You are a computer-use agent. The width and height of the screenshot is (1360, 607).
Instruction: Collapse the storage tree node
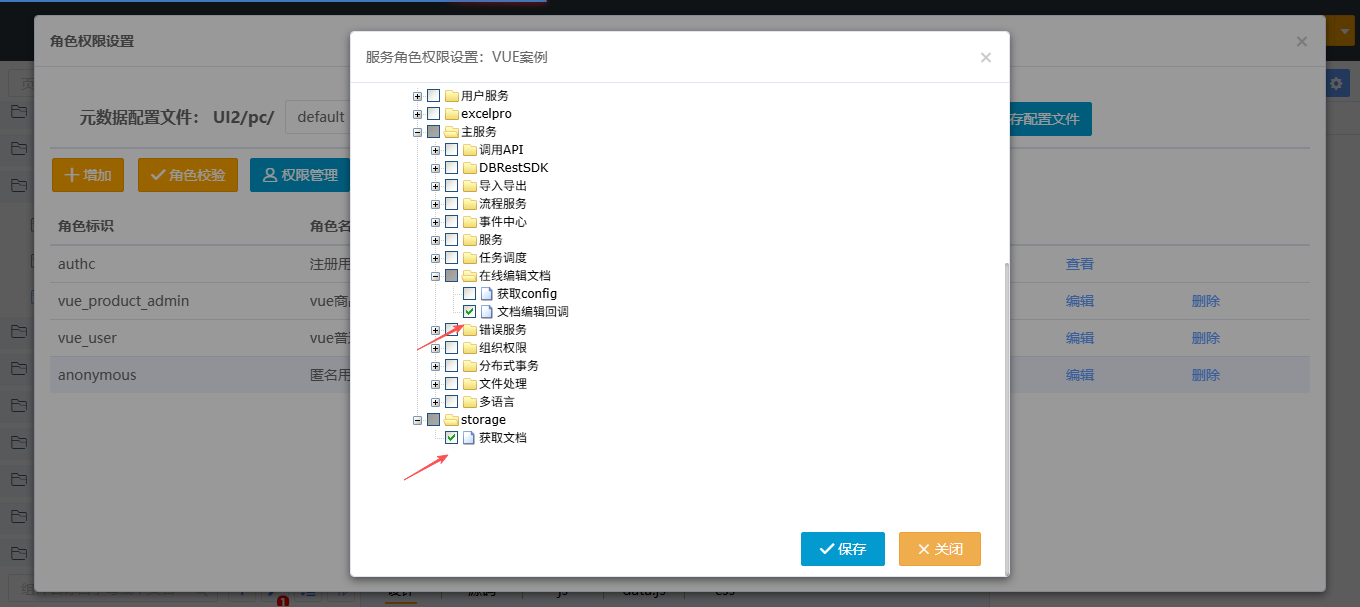(x=417, y=420)
